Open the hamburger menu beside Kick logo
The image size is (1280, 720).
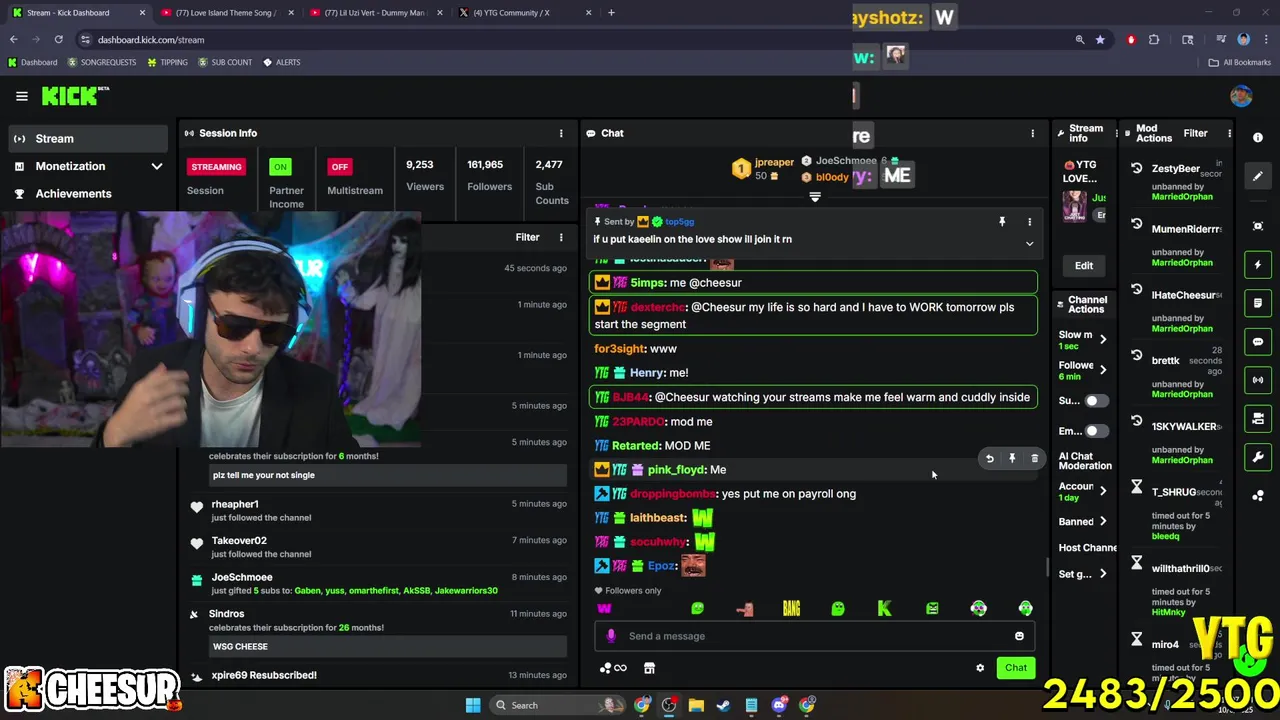tap(22, 96)
